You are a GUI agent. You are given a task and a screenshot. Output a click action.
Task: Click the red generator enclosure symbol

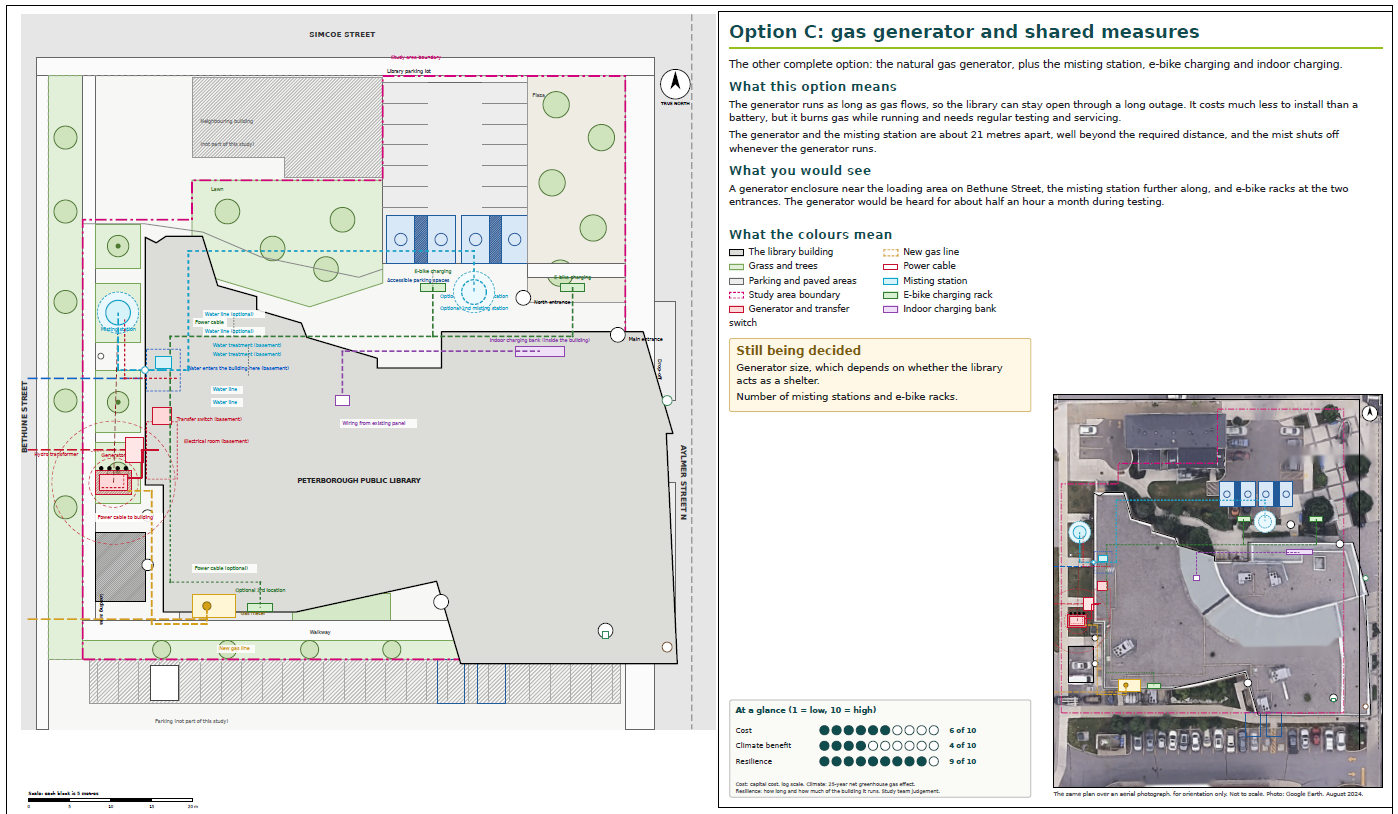pyautogui.click(x=114, y=483)
